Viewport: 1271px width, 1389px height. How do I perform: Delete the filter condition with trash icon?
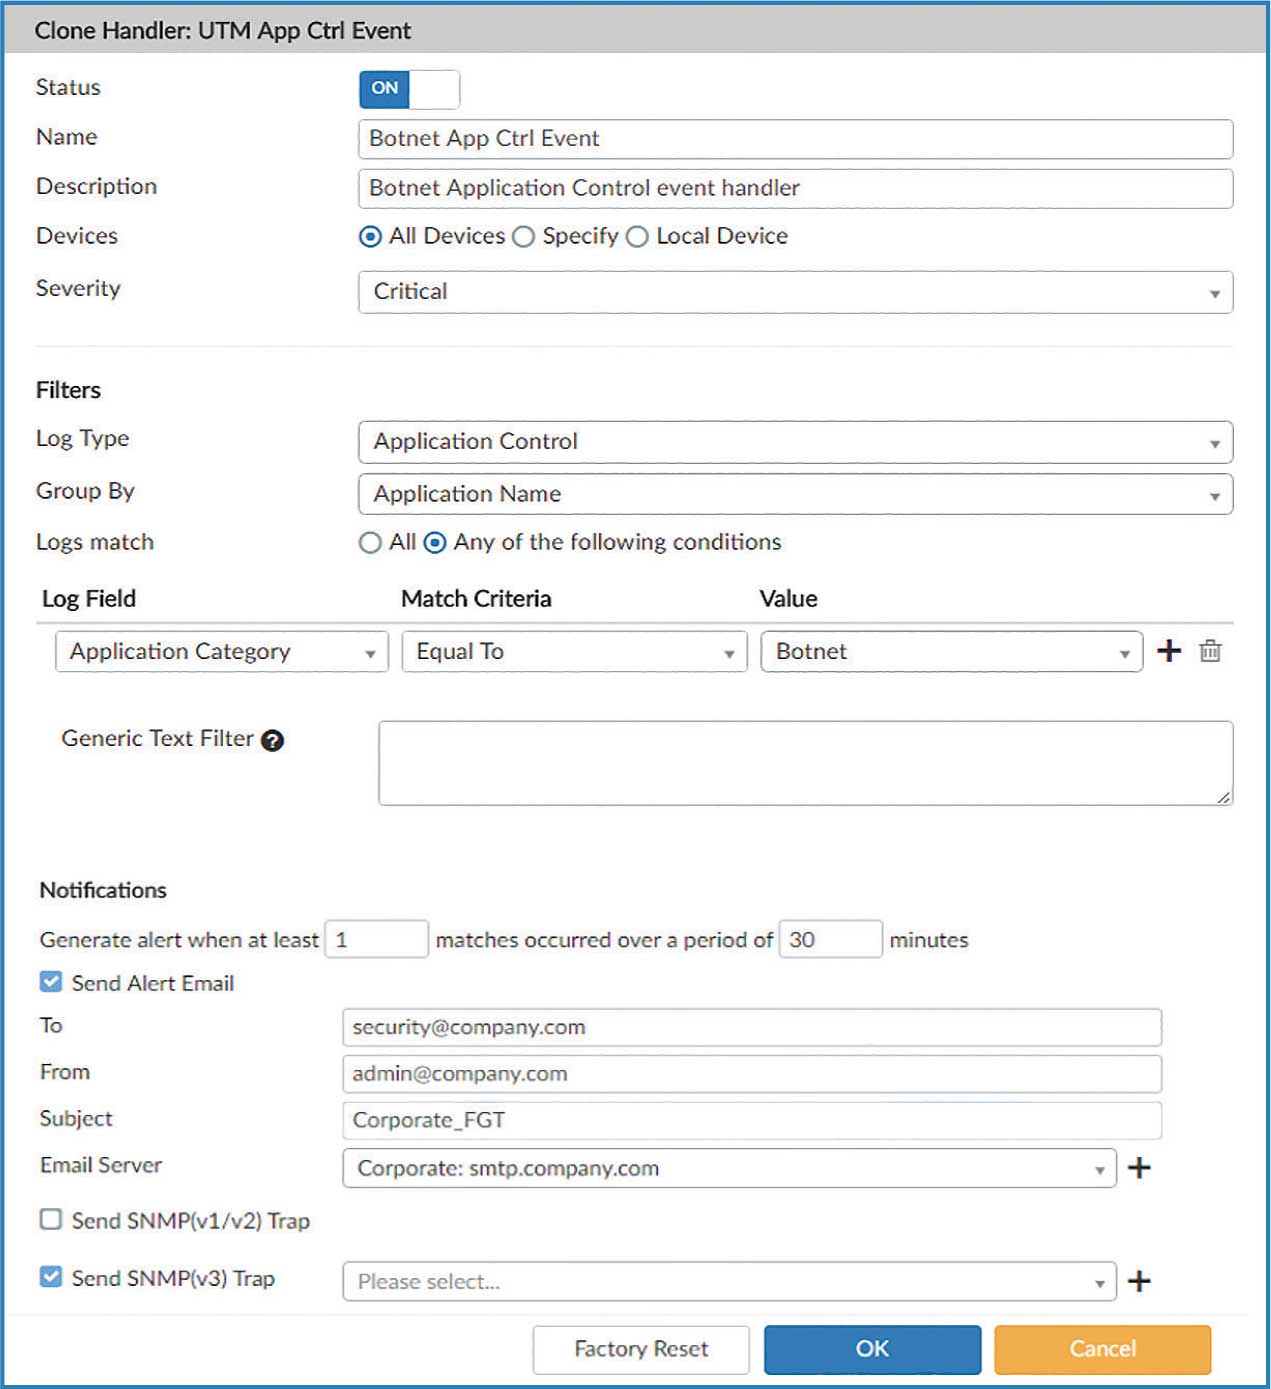pyautogui.click(x=1210, y=651)
